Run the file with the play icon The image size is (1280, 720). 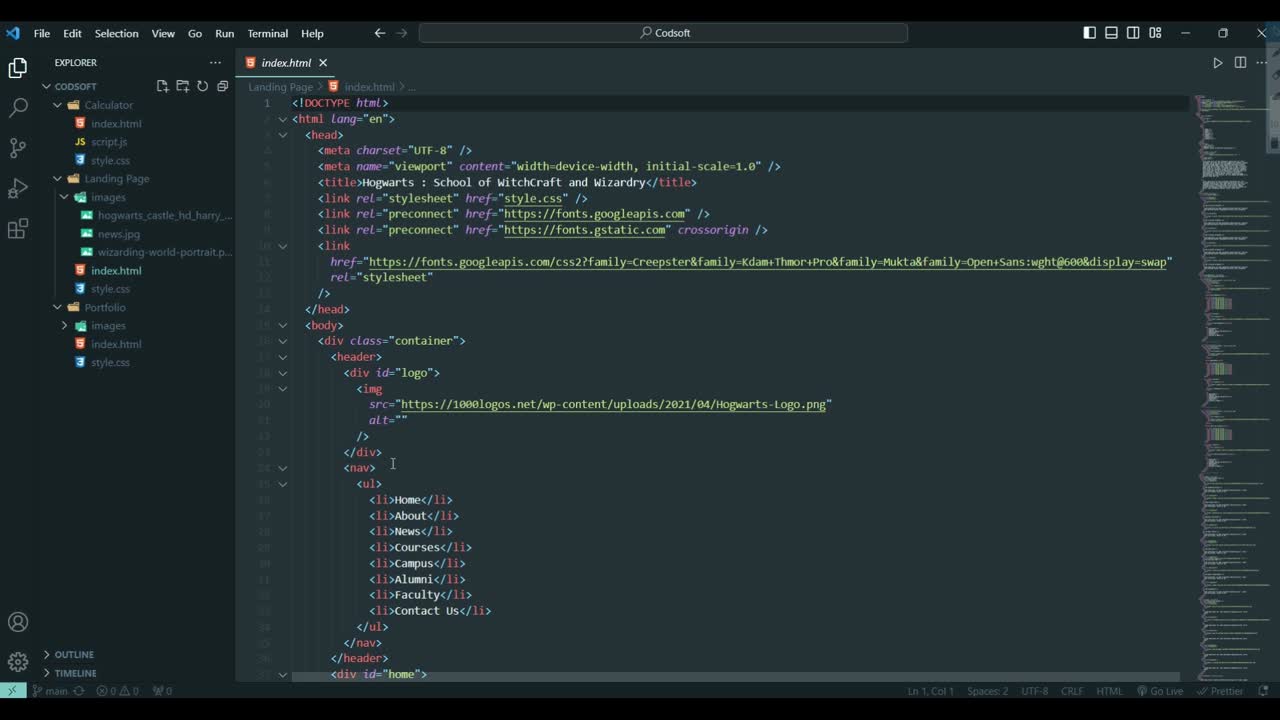[x=1217, y=63]
